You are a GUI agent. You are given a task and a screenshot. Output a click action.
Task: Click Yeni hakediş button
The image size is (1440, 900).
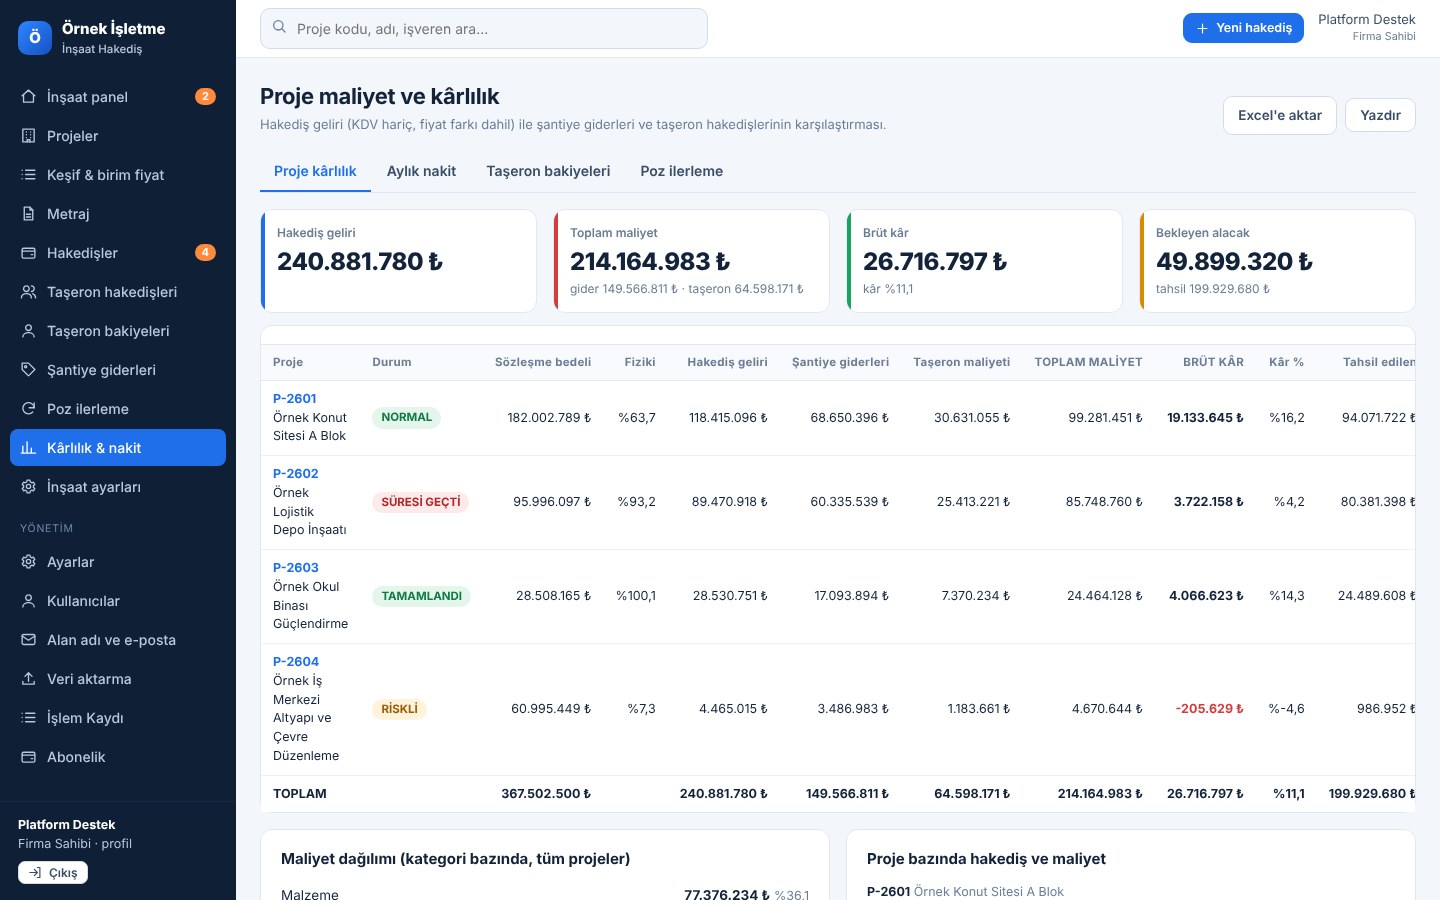[x=1243, y=28]
